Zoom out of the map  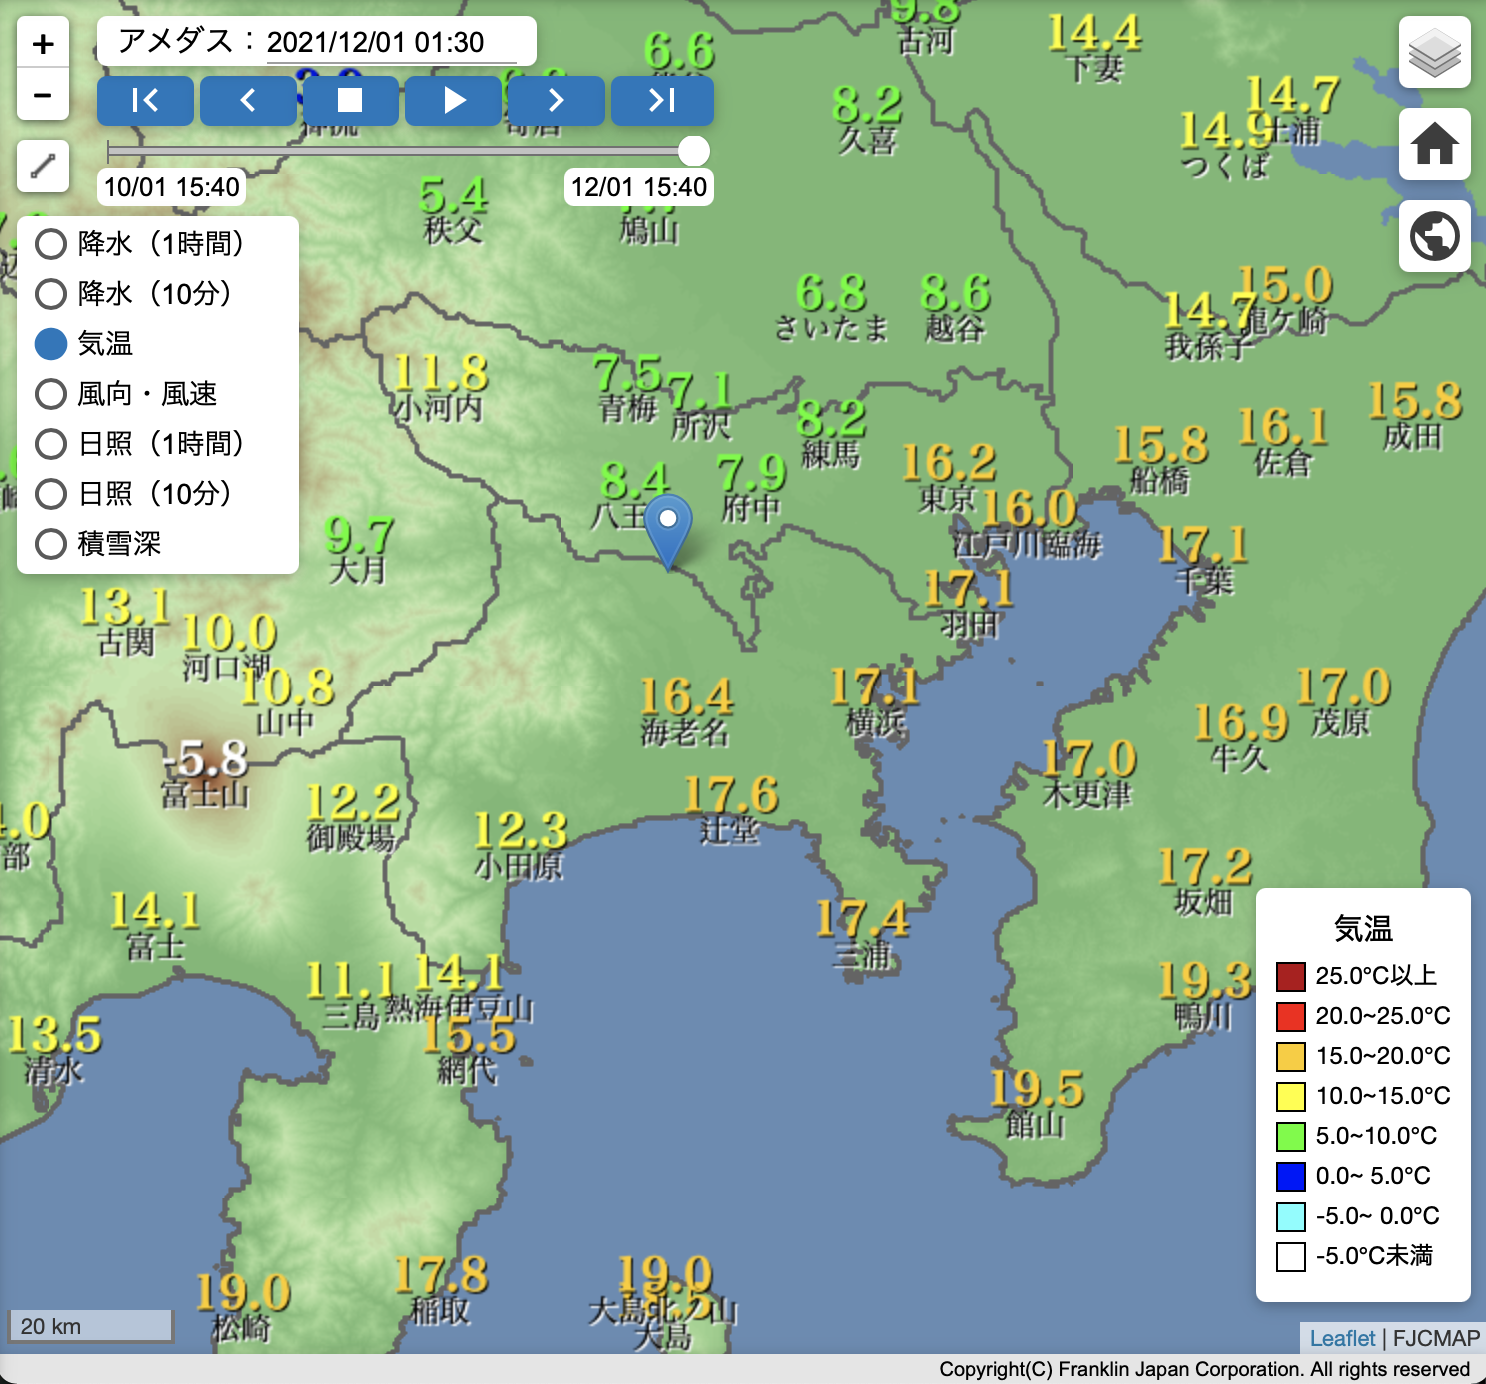[x=43, y=96]
